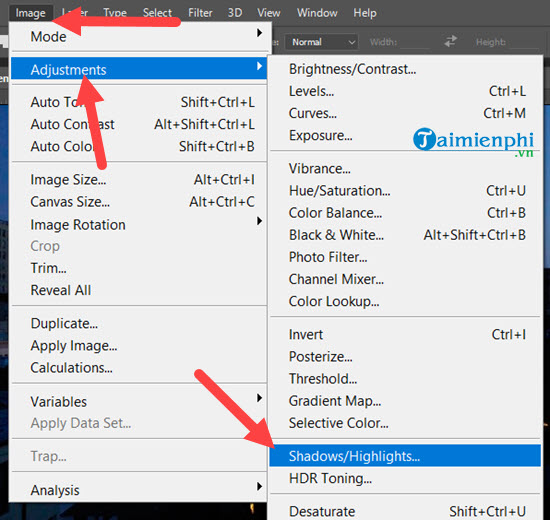The image size is (550, 520).
Task: Choose Duplicate...
Action: [x=139, y=324]
